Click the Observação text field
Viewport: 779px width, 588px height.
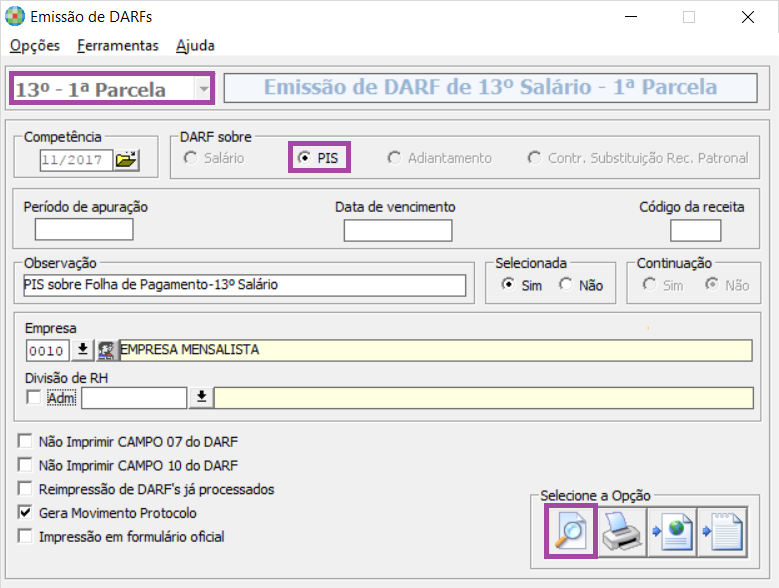click(x=244, y=285)
